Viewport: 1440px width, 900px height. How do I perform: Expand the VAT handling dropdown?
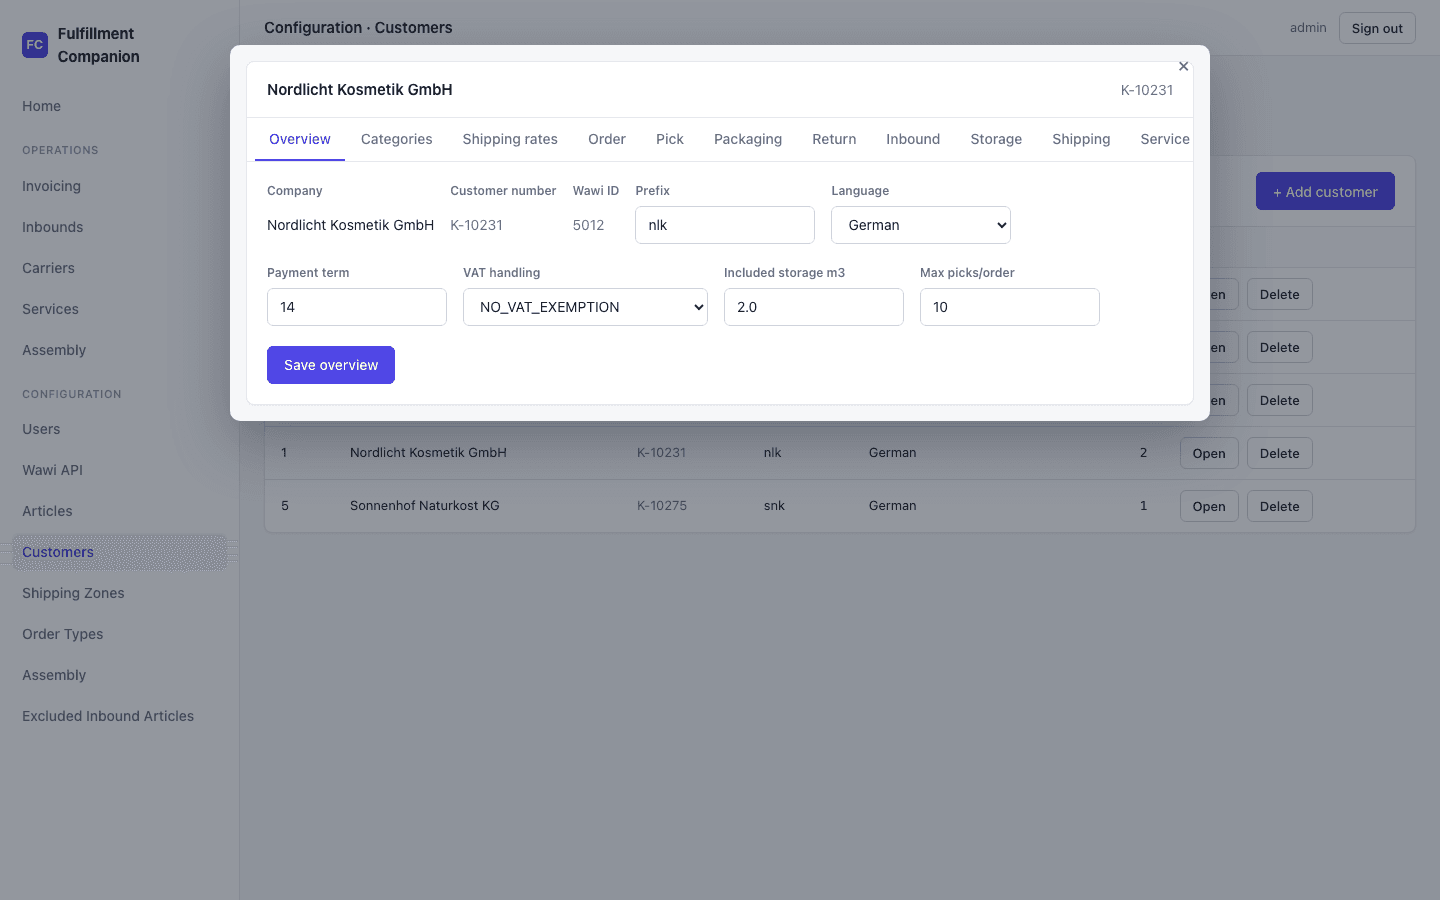point(585,307)
